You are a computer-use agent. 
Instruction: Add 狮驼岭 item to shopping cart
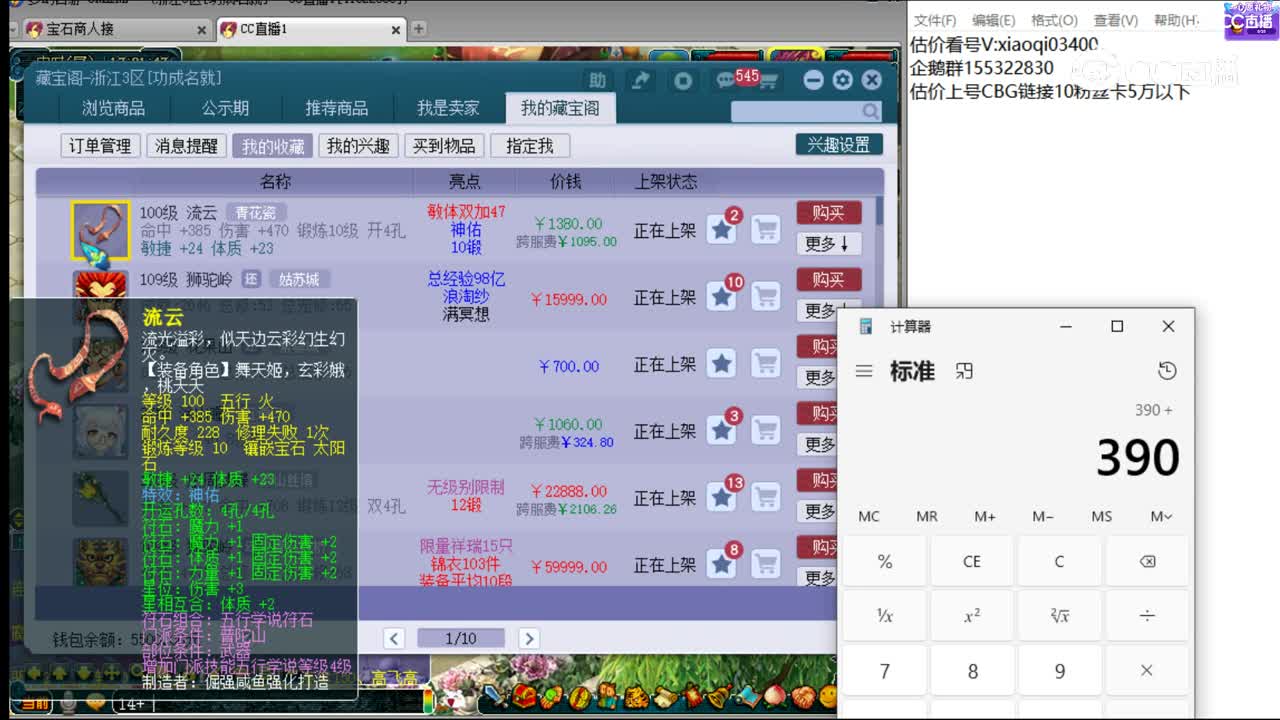pyautogui.click(x=766, y=297)
